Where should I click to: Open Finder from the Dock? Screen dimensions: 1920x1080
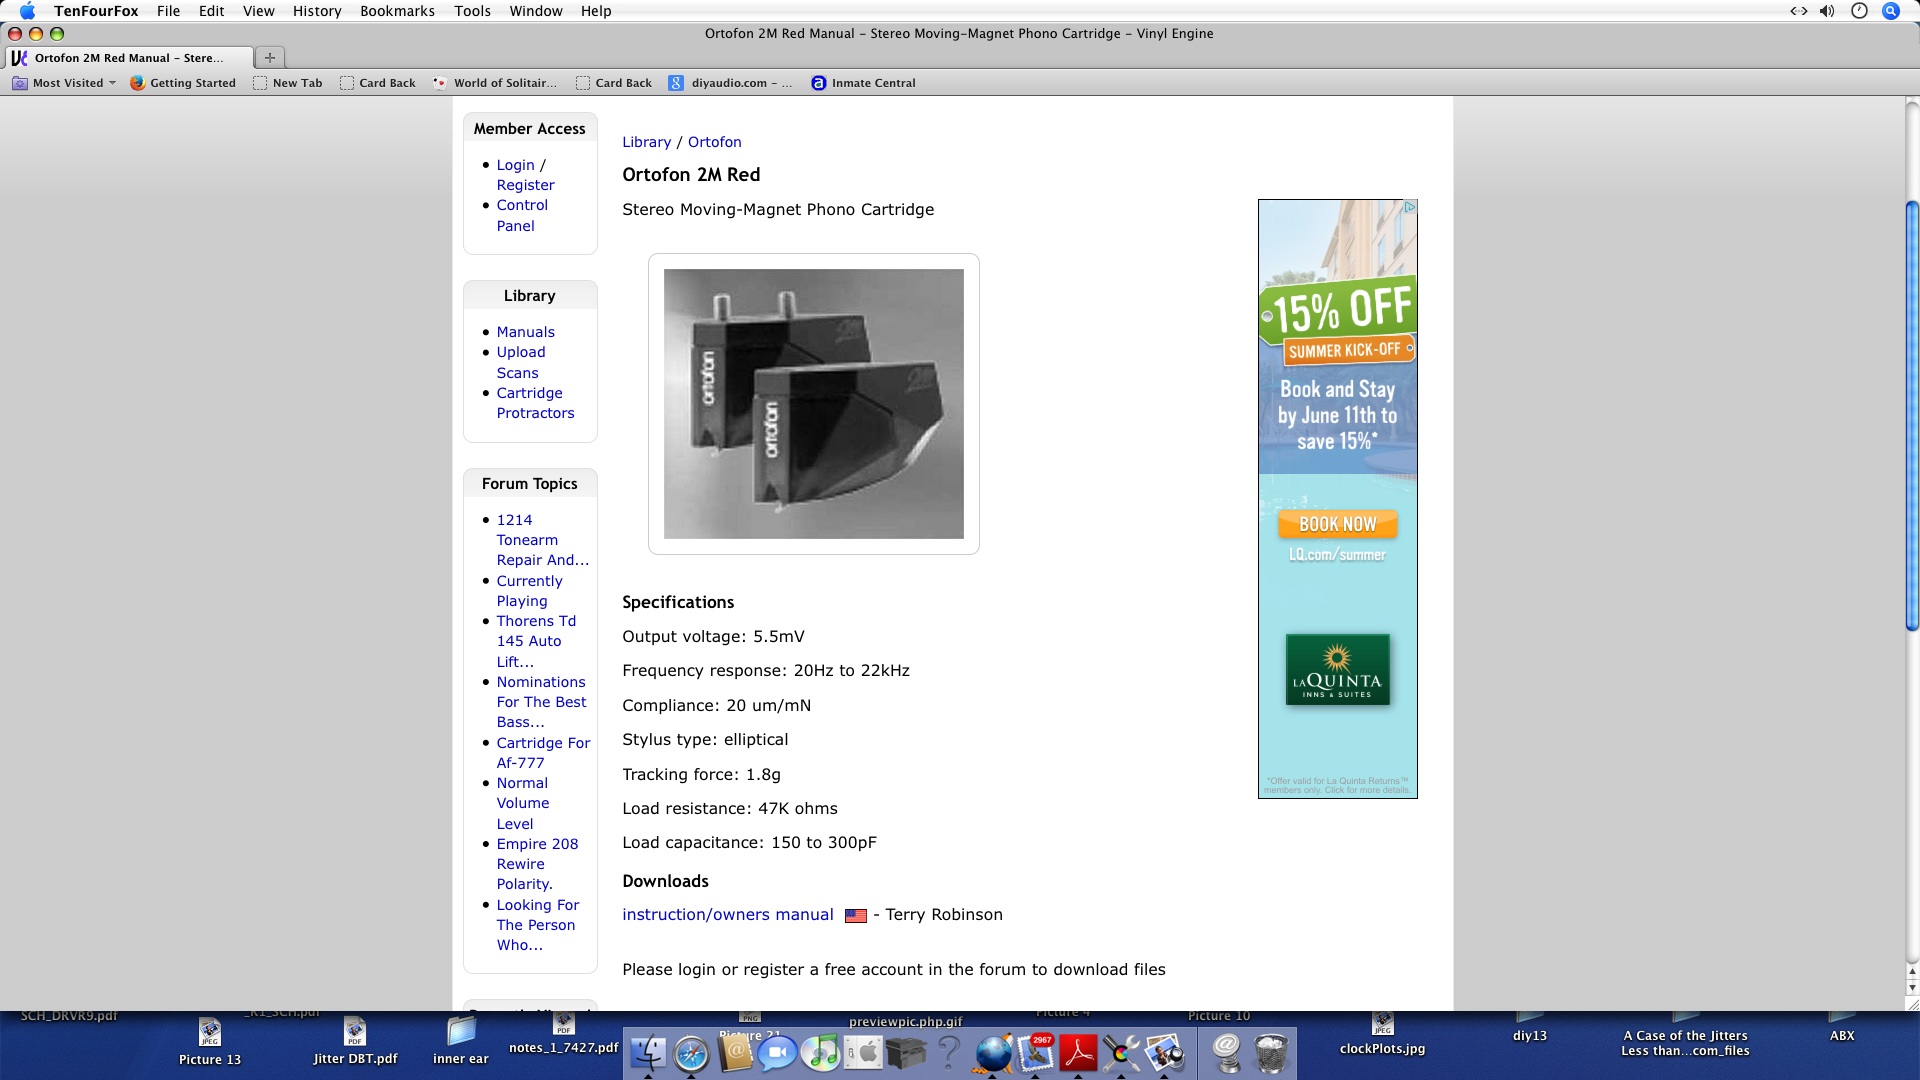(648, 1052)
